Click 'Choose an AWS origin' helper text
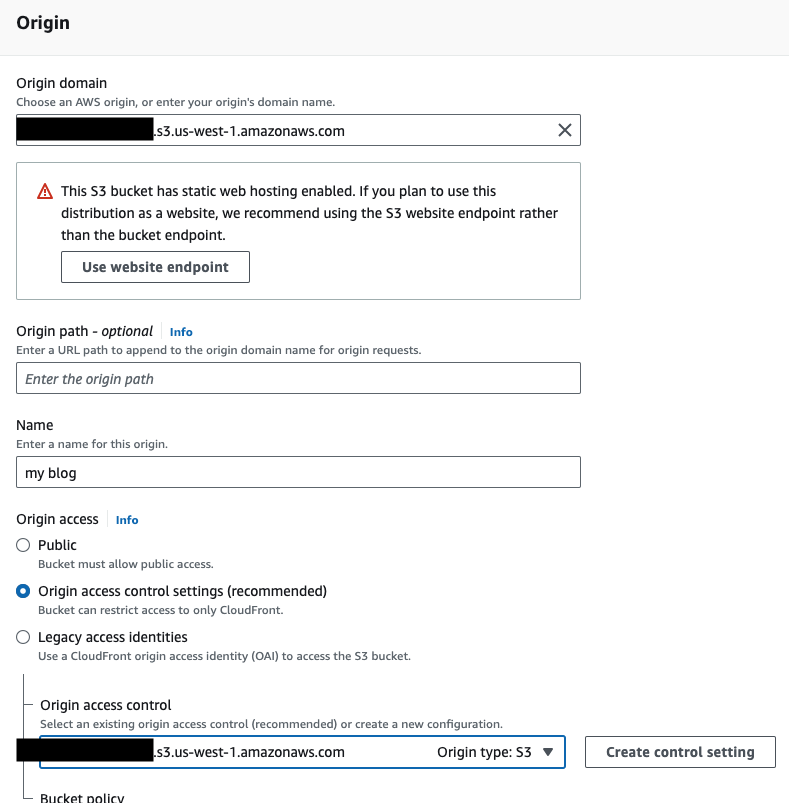The width and height of the screenshot is (789, 803). point(175,102)
